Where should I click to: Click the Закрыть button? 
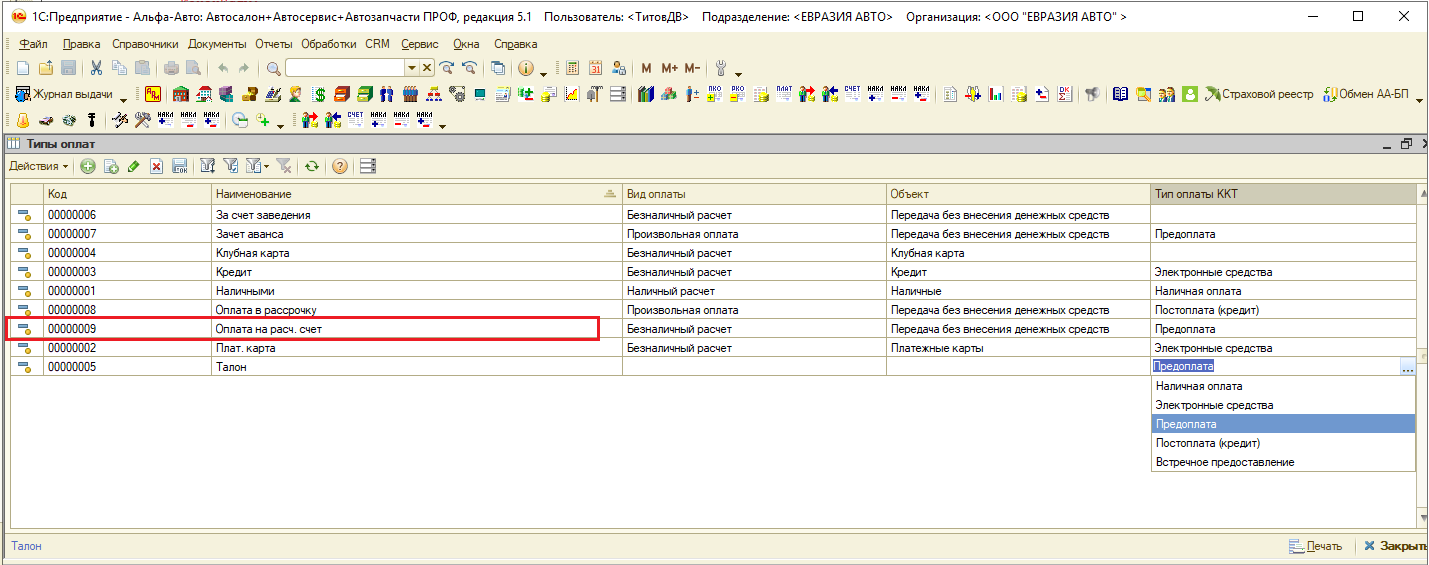pos(1394,547)
